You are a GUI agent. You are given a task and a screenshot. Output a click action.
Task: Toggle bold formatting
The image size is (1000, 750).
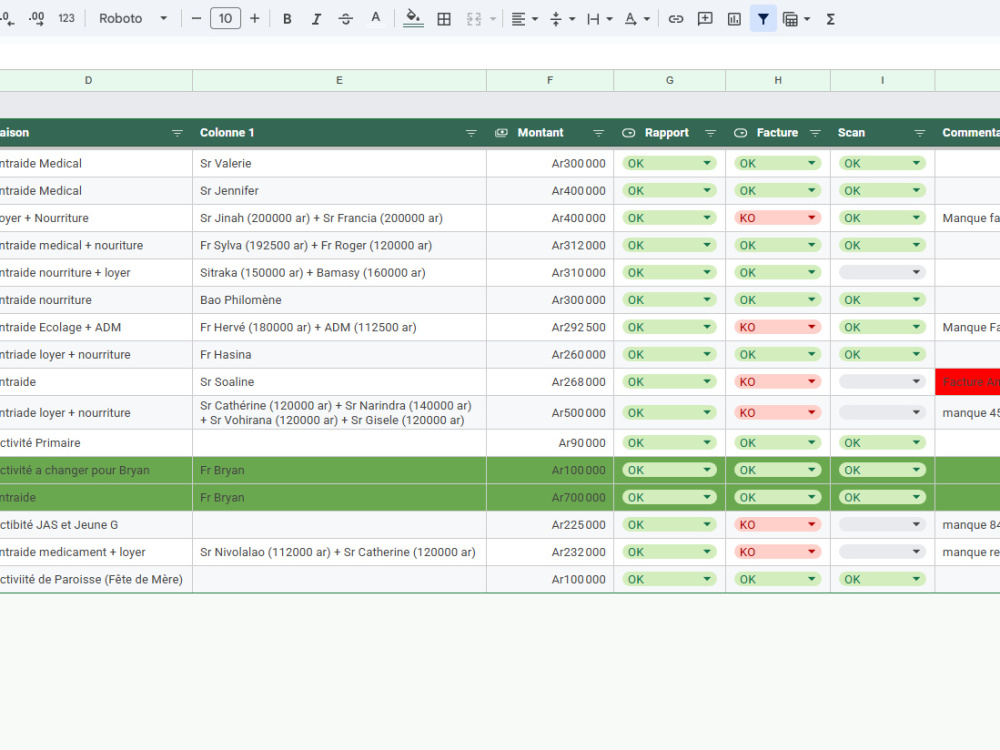[287, 19]
